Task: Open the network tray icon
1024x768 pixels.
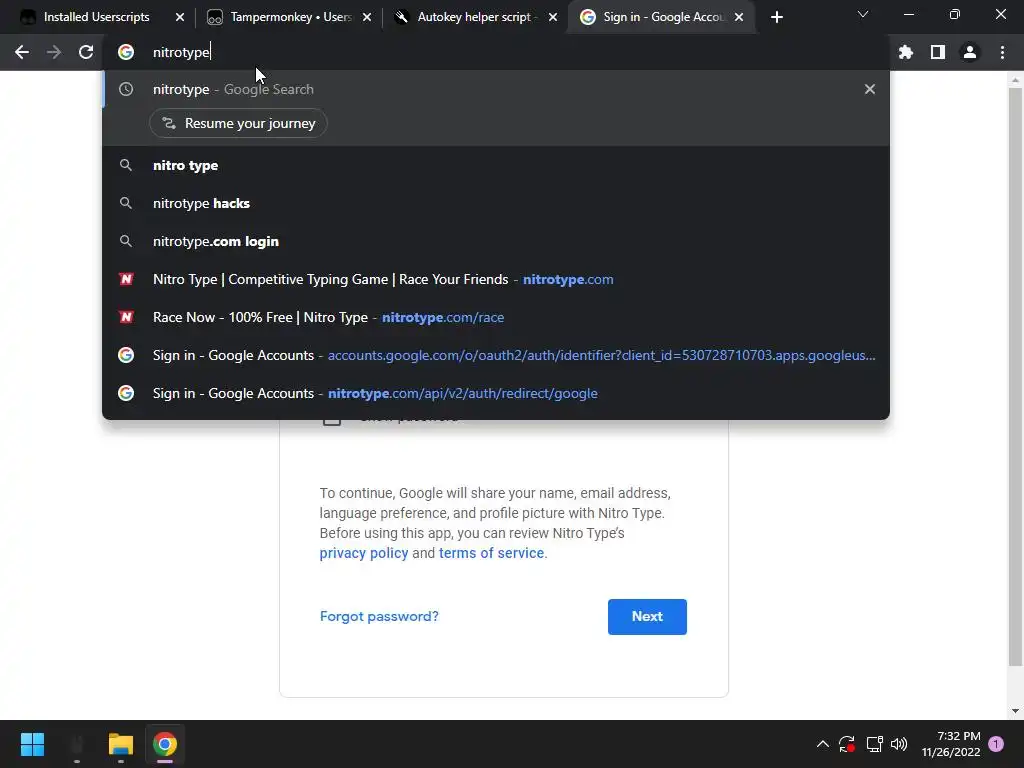Action: 874,744
